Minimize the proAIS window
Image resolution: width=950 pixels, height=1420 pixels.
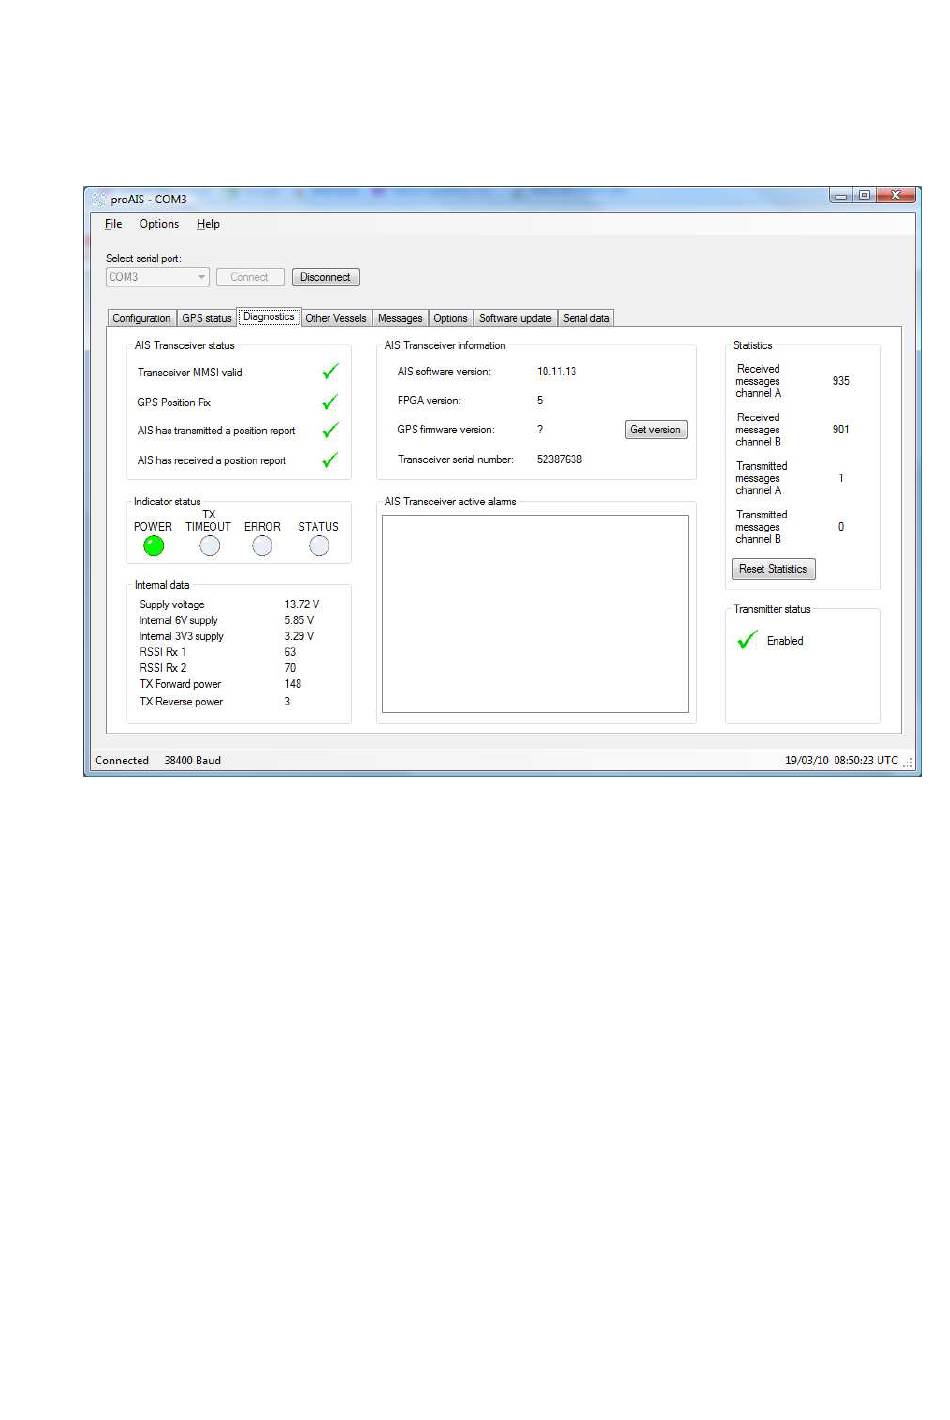840,196
